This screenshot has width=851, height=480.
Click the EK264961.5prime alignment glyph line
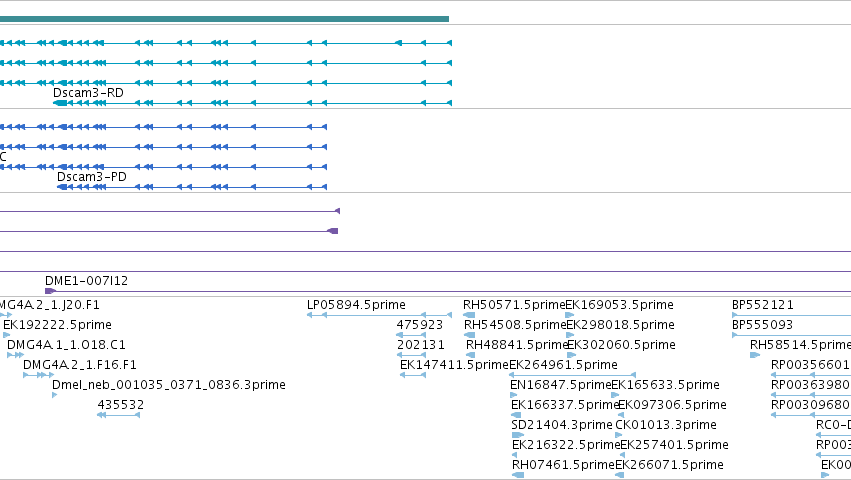[x=572, y=375]
